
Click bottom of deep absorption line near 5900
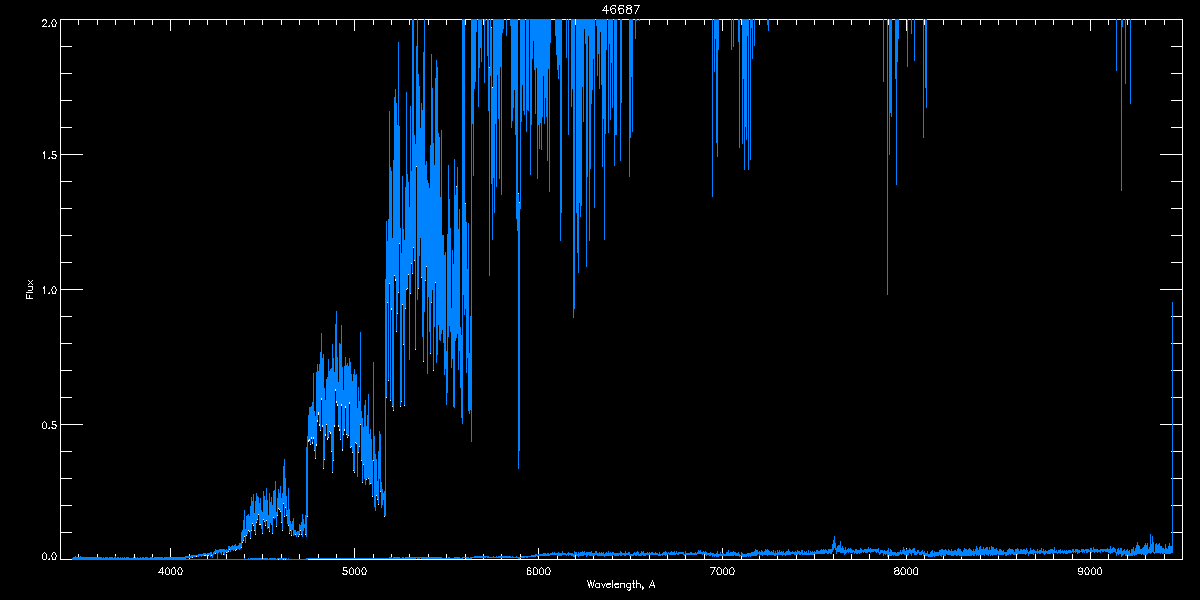518,466
